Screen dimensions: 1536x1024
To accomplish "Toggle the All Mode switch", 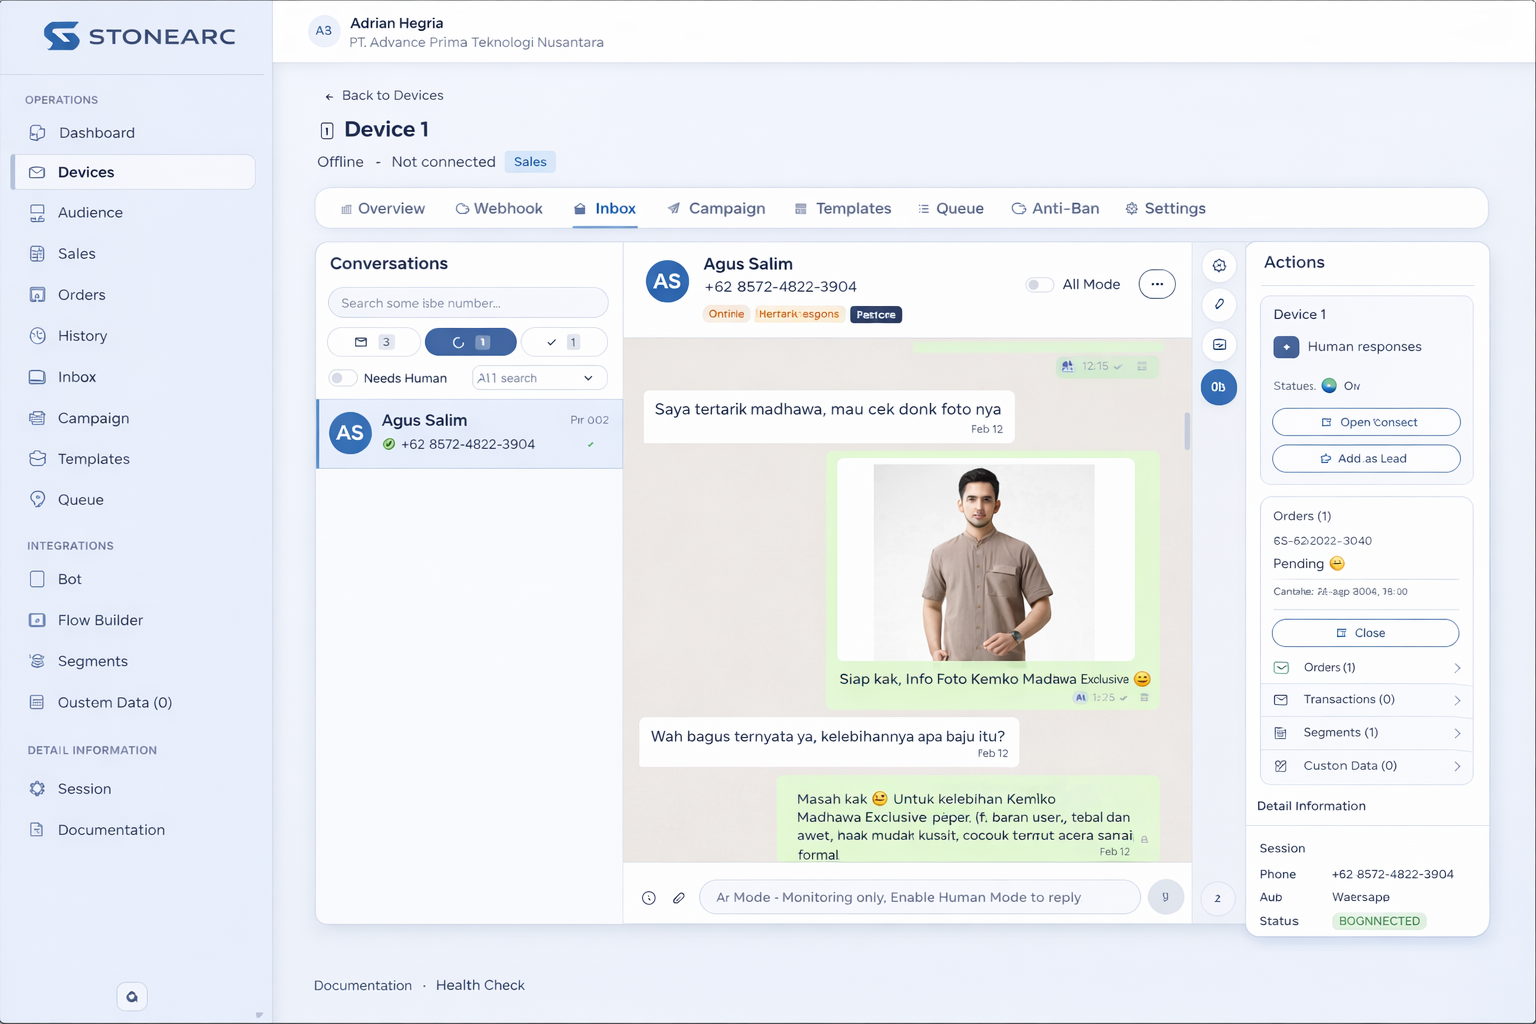I will [1040, 285].
